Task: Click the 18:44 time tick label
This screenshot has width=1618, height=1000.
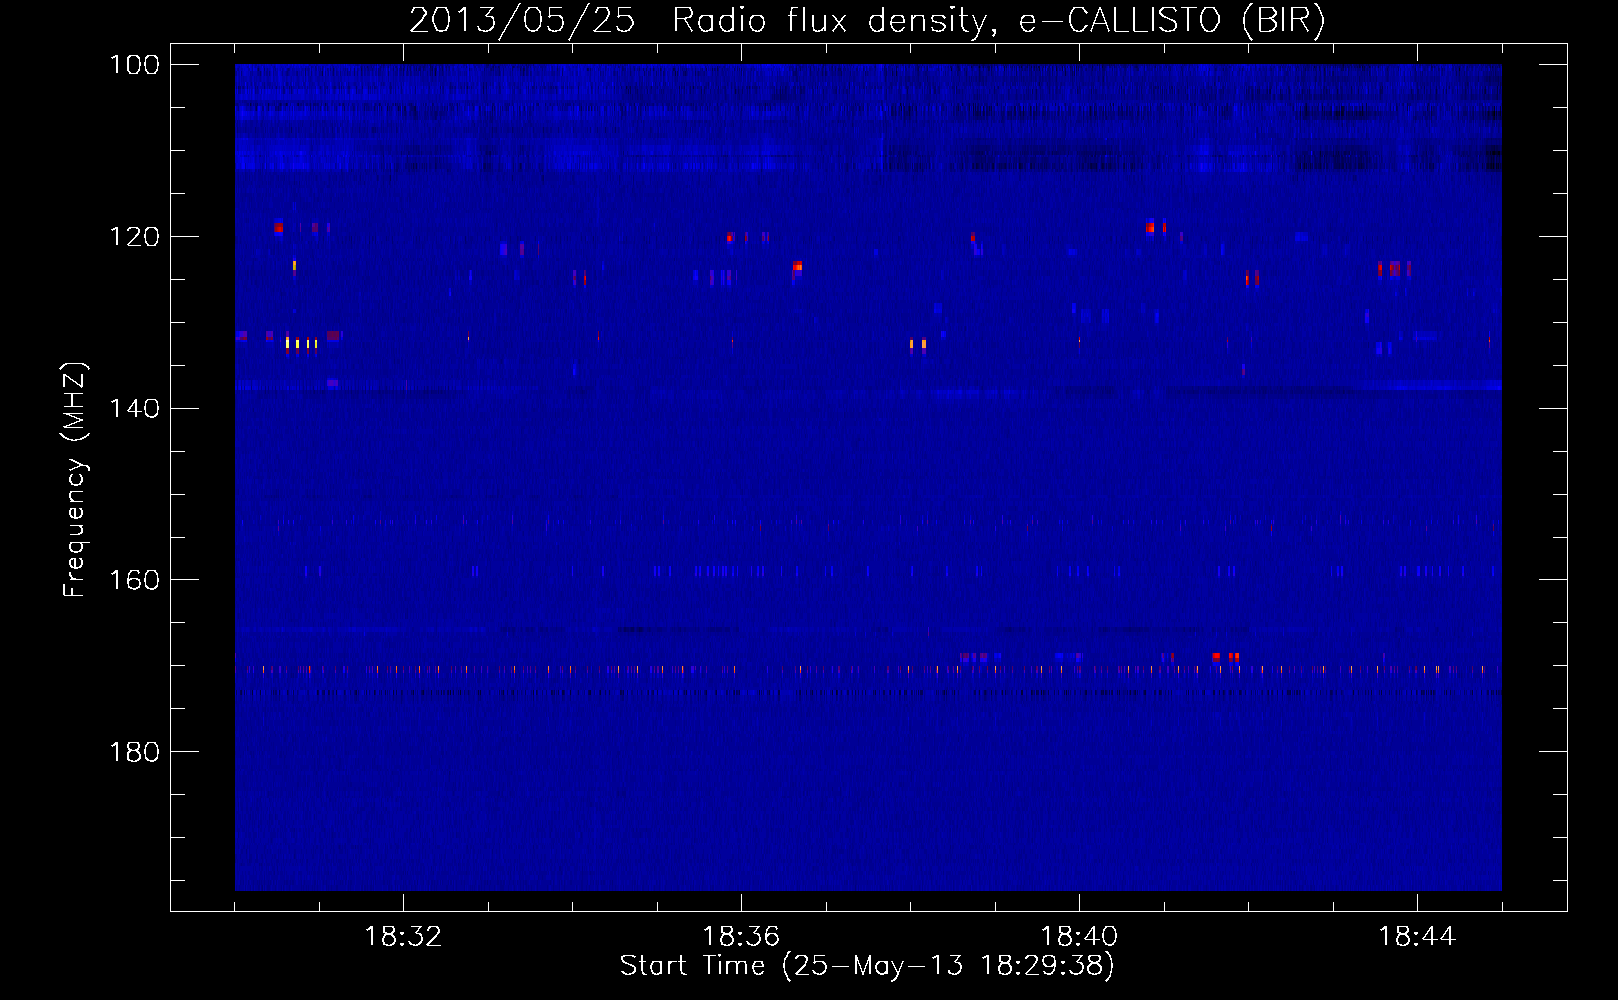Action: 1417,936
